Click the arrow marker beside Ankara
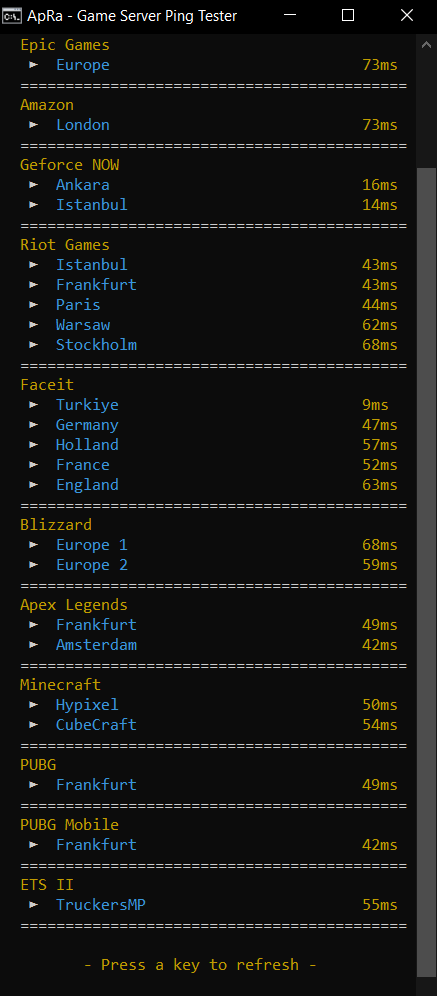437x996 pixels. click(x=34, y=185)
